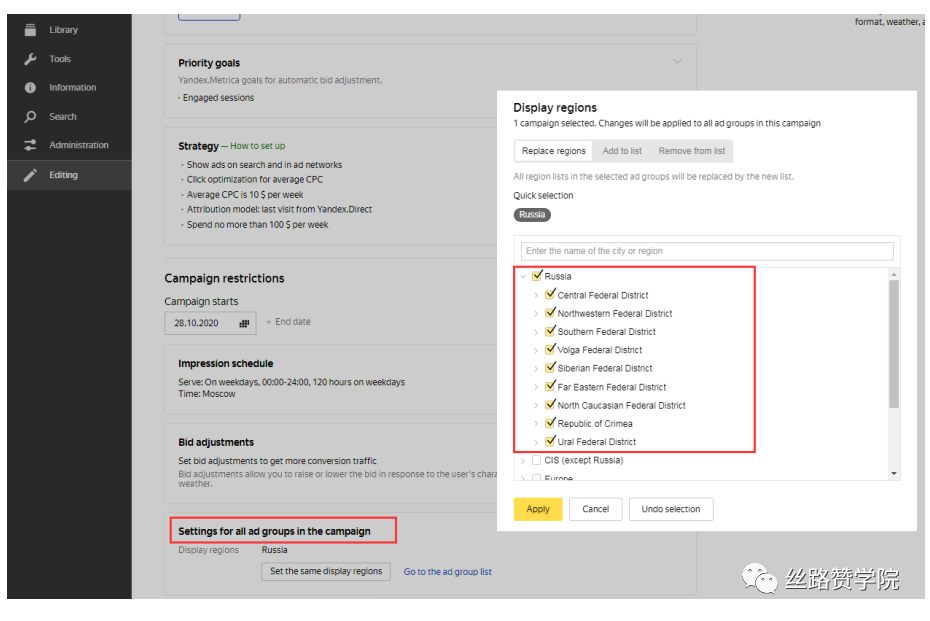This screenshot has height=621, width=930.
Task: Select the Tools icon in the sidebar
Action: [29, 58]
